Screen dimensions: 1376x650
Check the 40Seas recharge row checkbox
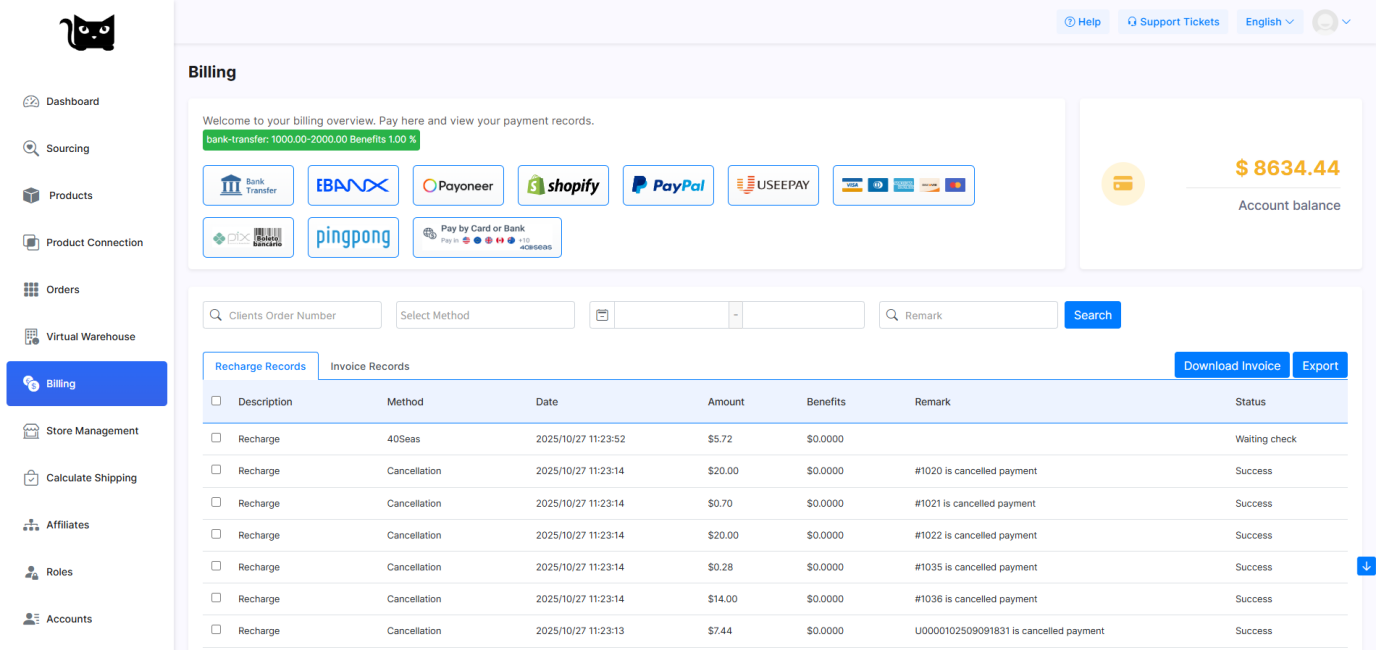coord(216,438)
